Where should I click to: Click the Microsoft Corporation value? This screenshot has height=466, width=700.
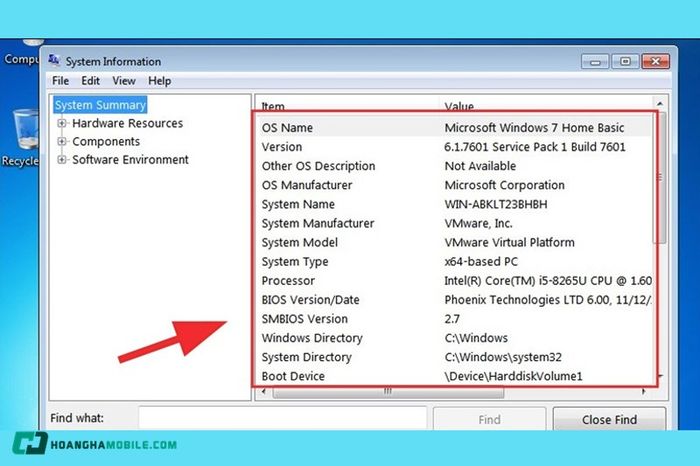504,185
